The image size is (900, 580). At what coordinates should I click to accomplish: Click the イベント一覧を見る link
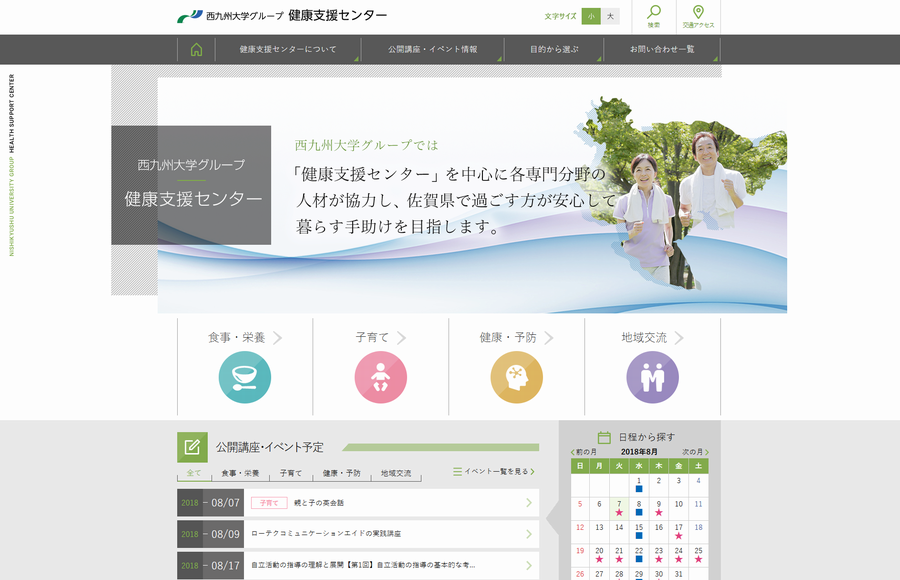pyautogui.click(x=495, y=471)
